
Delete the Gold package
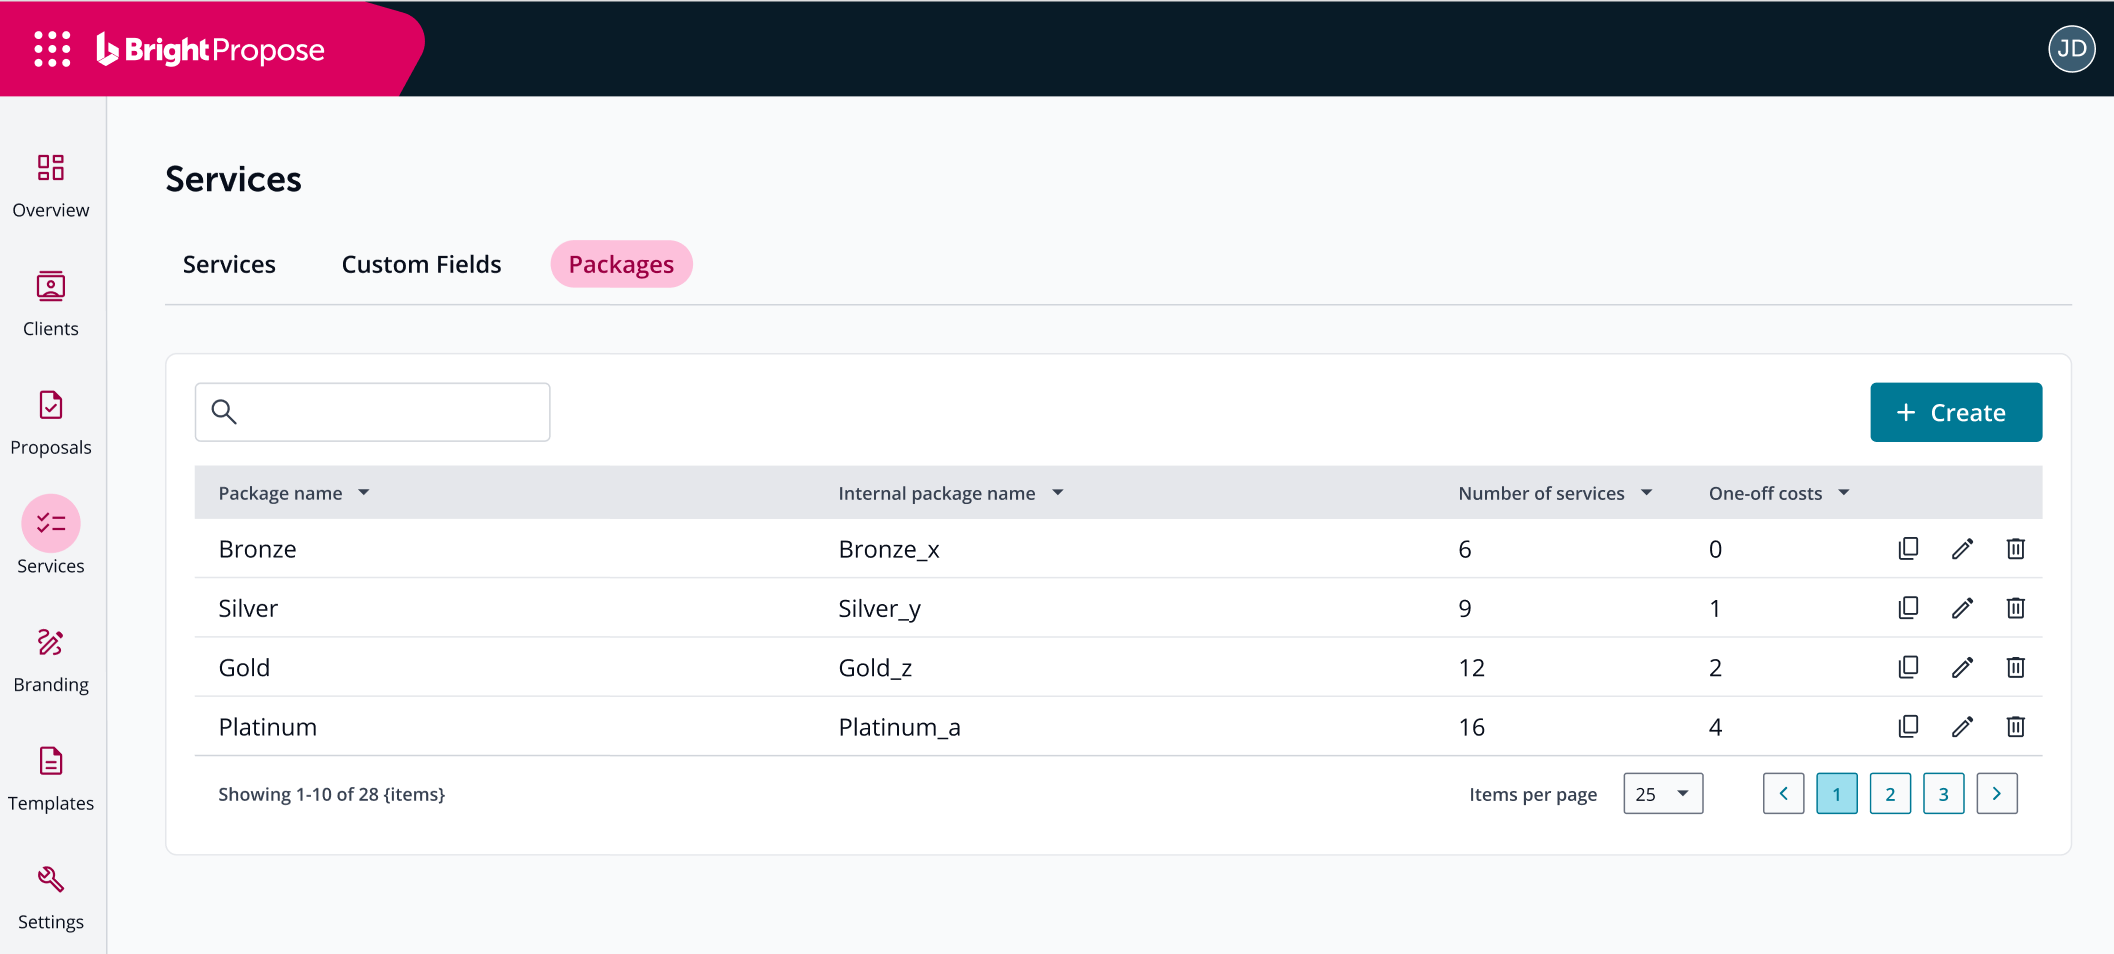coord(2015,667)
